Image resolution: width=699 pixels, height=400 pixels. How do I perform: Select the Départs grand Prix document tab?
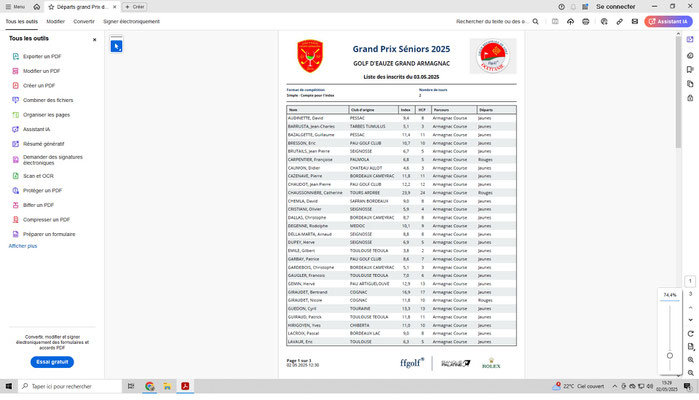click(x=82, y=7)
